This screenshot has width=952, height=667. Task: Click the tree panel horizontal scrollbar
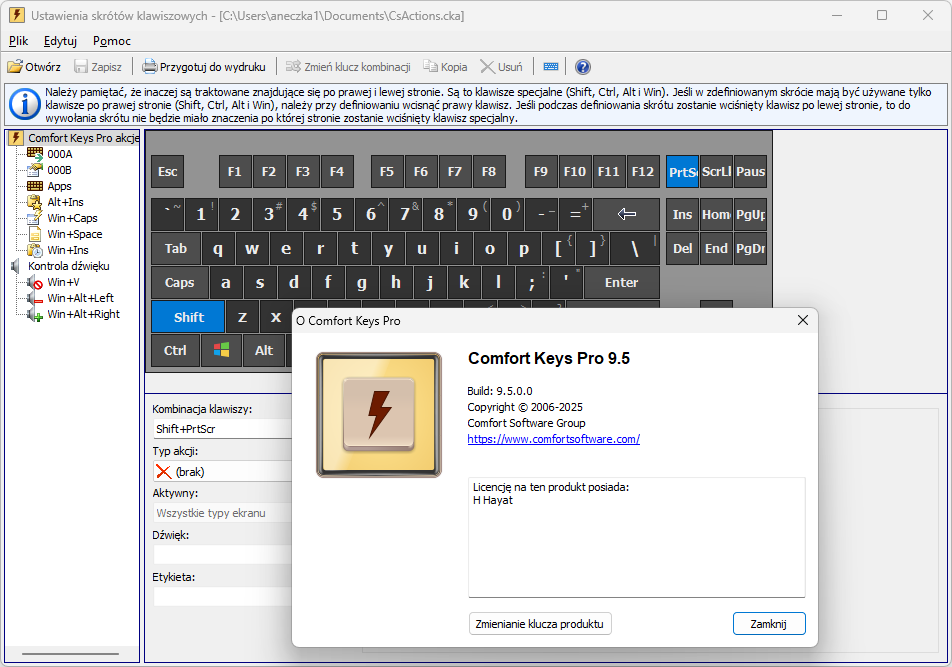70,654
